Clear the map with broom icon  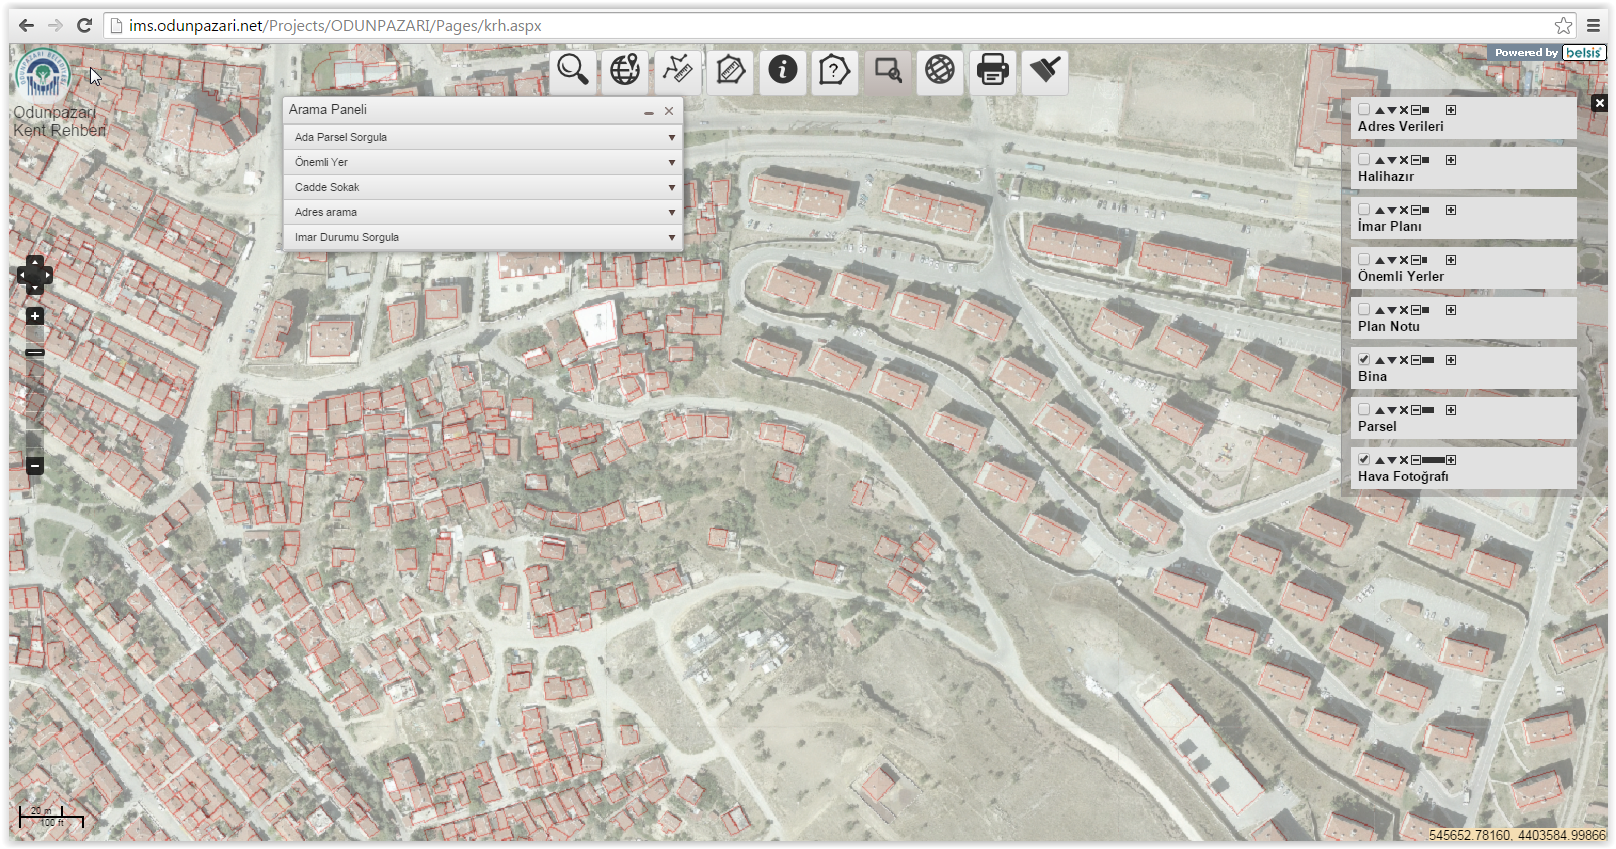tap(1045, 70)
